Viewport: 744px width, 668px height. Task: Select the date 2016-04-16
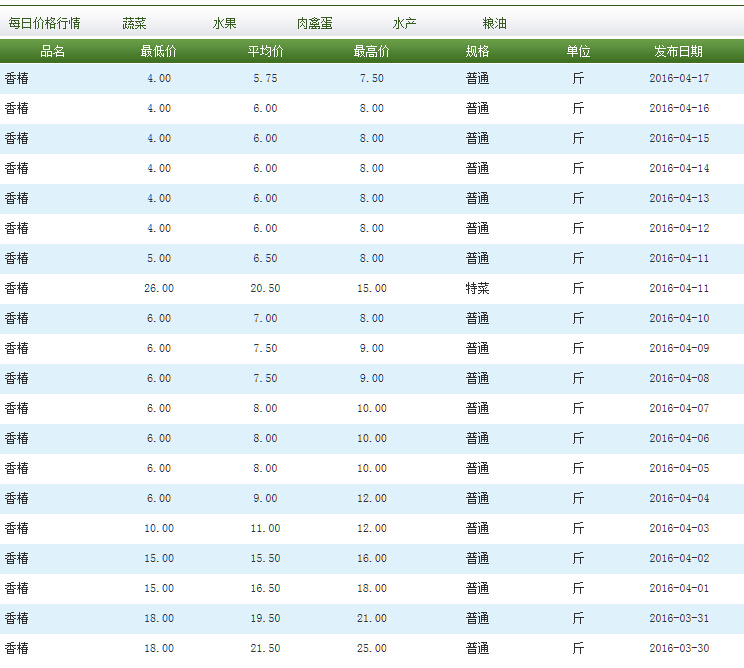click(679, 108)
